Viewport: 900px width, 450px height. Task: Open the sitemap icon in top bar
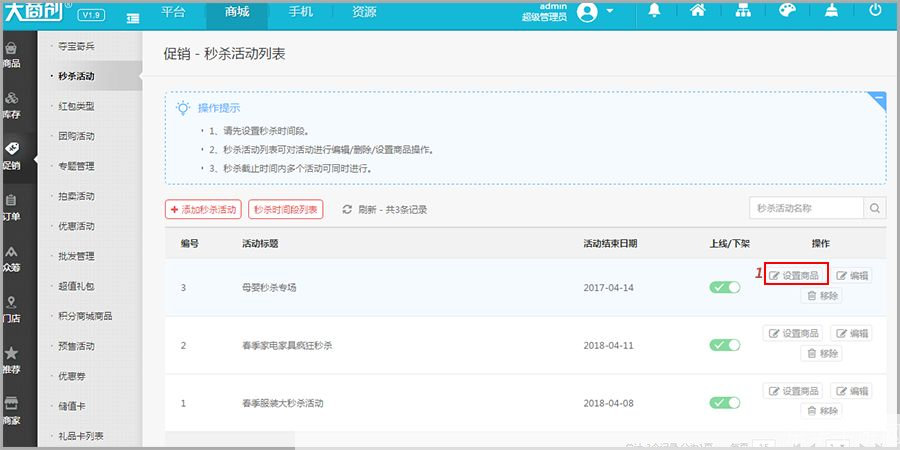point(743,10)
